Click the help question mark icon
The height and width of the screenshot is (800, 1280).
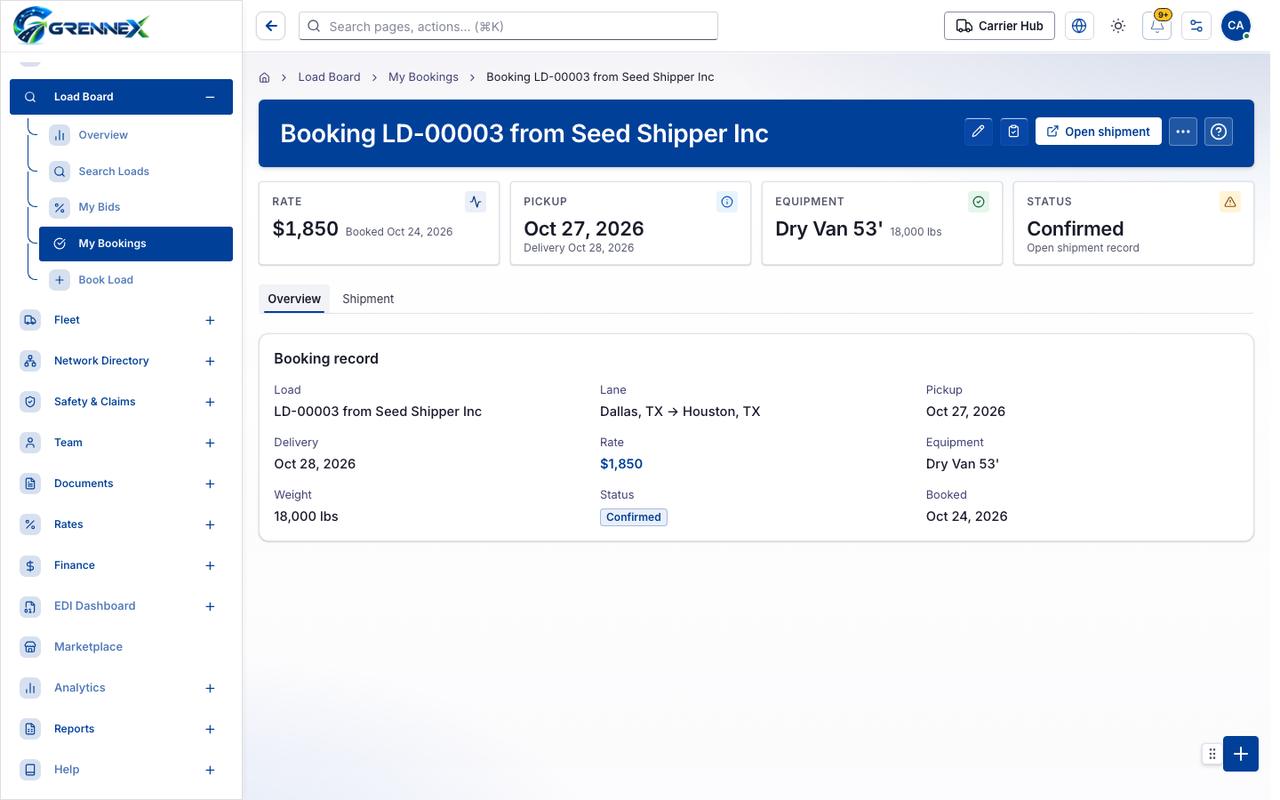[1218, 131]
